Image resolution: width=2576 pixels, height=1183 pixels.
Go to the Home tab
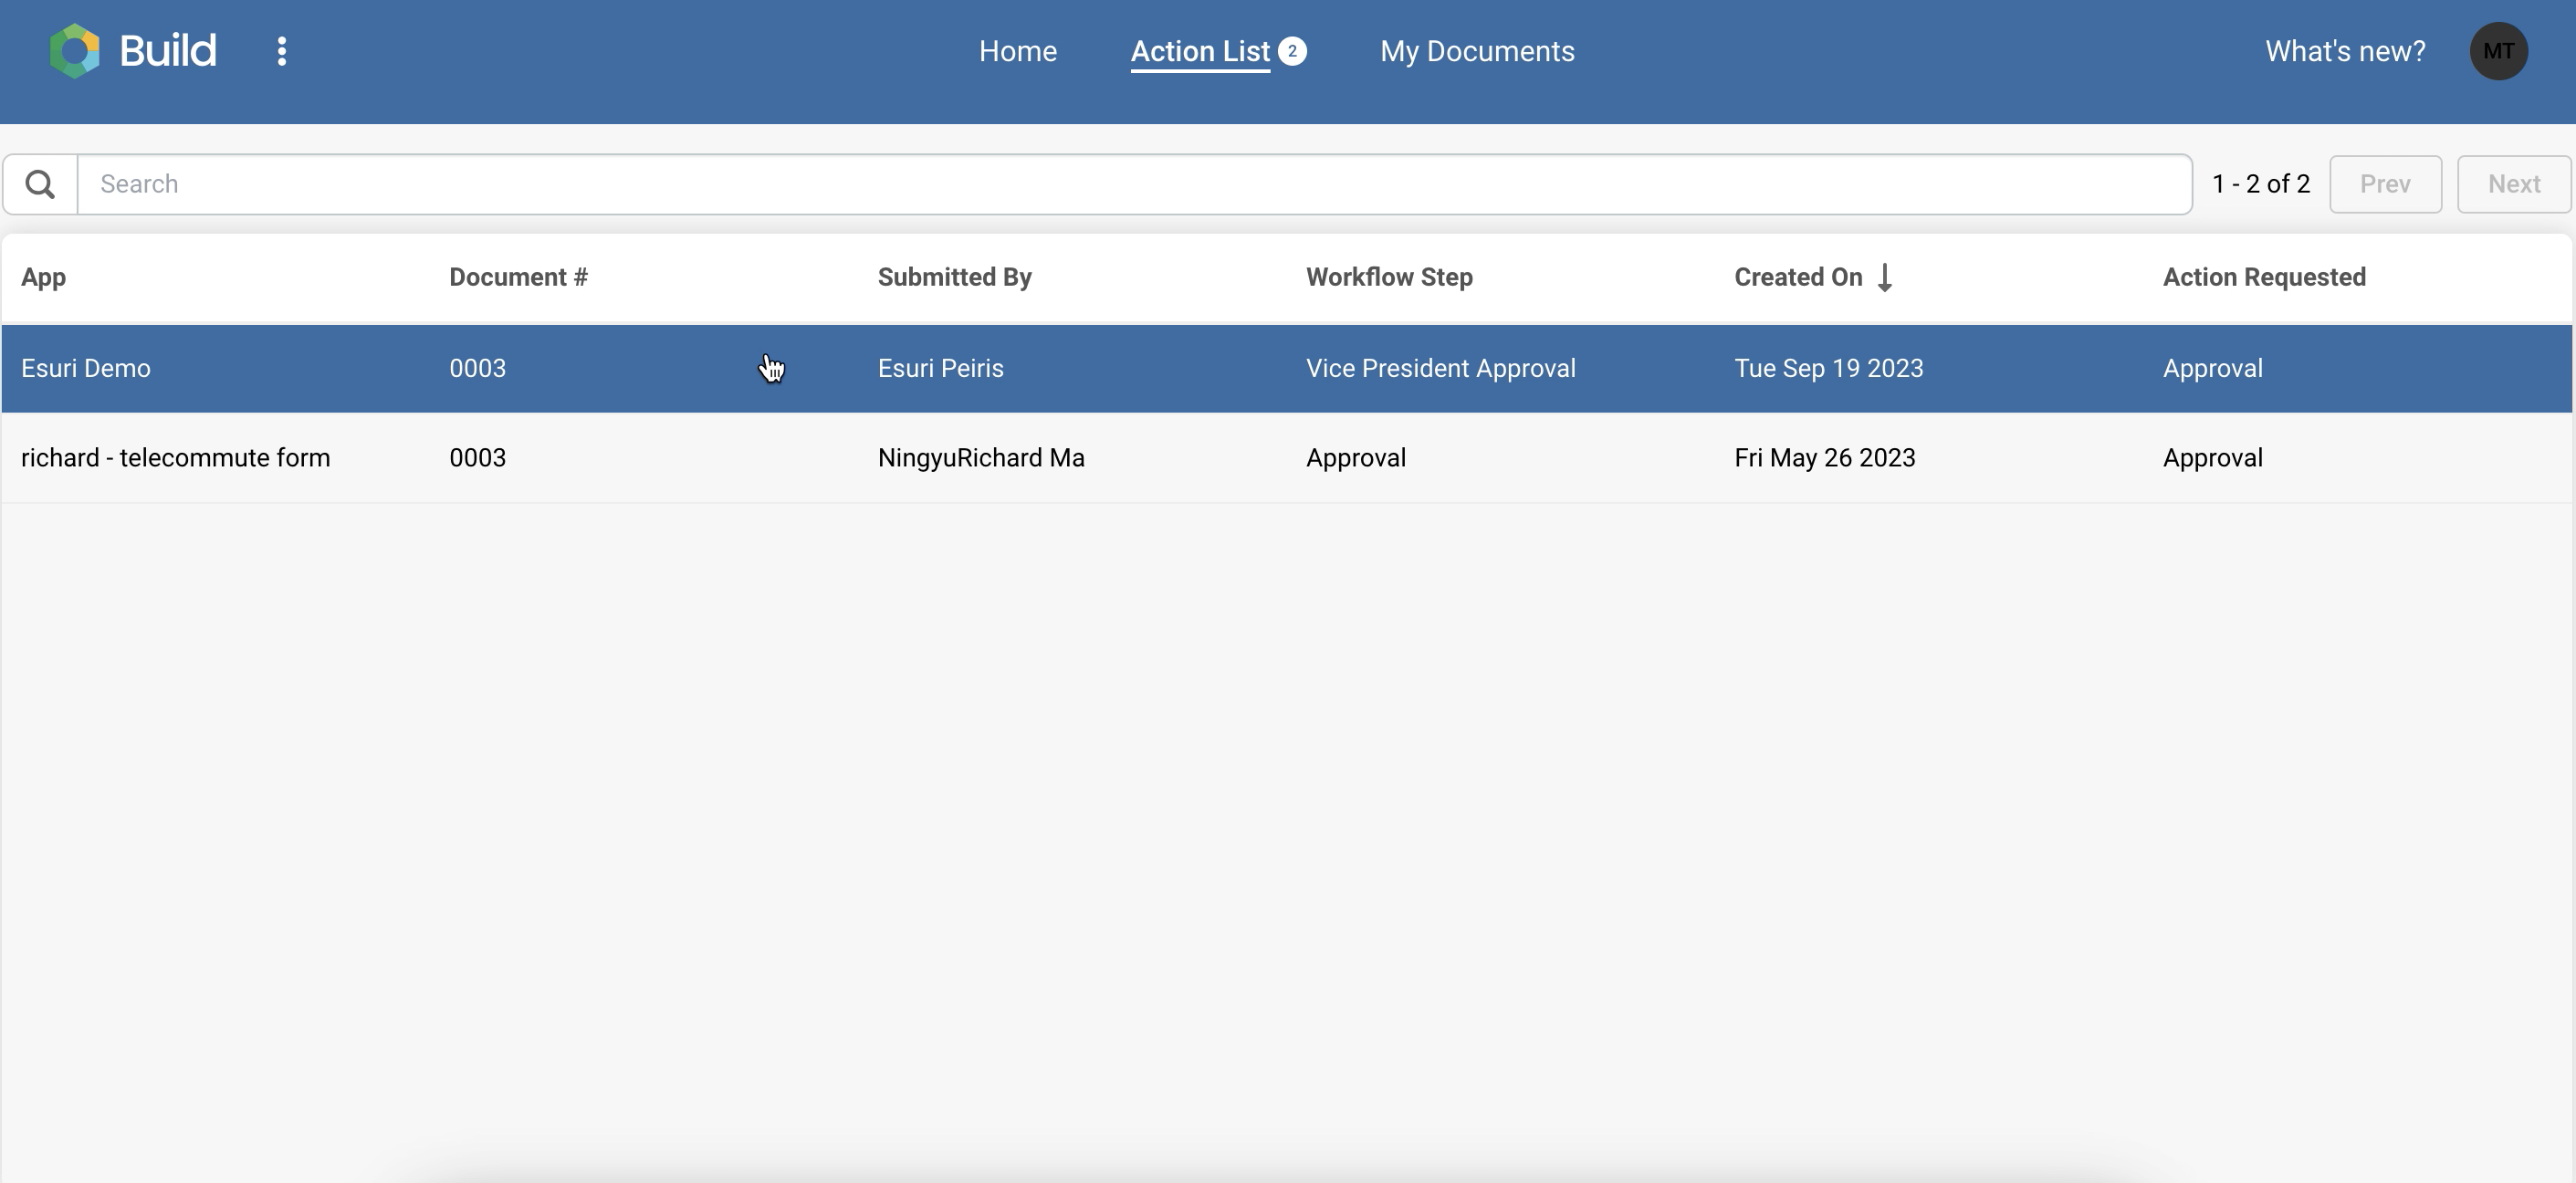tap(1017, 51)
